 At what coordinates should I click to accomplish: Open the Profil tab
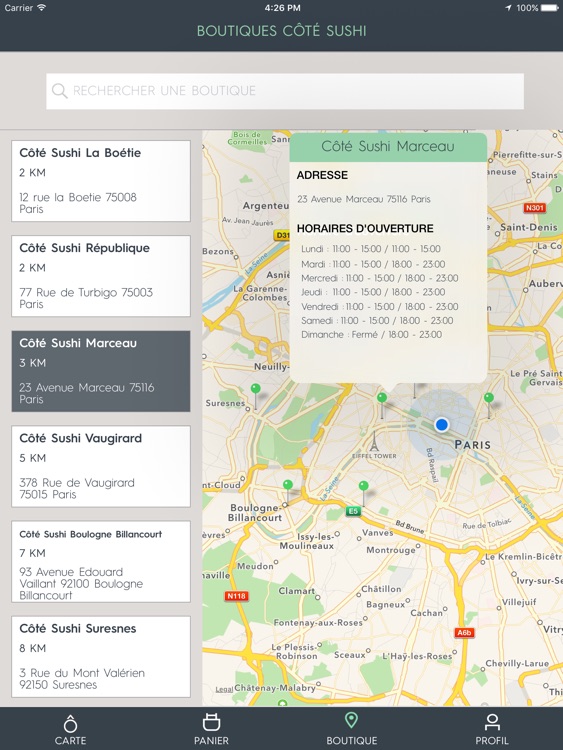(492, 730)
